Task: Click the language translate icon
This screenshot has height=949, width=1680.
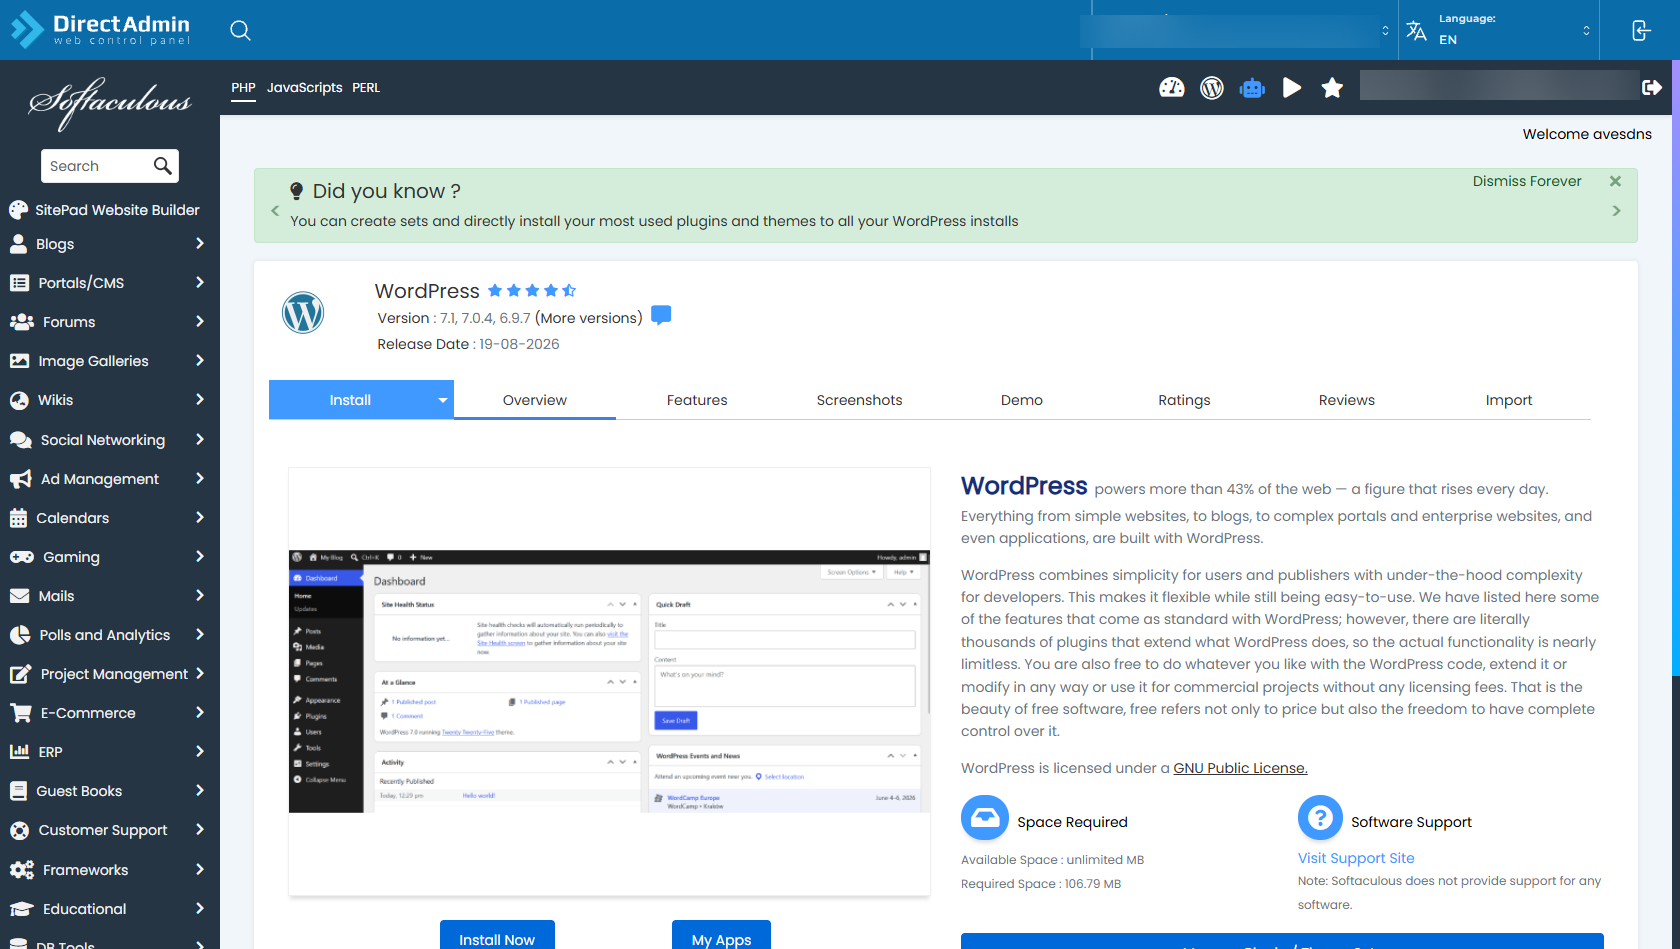Action: [x=1416, y=30]
